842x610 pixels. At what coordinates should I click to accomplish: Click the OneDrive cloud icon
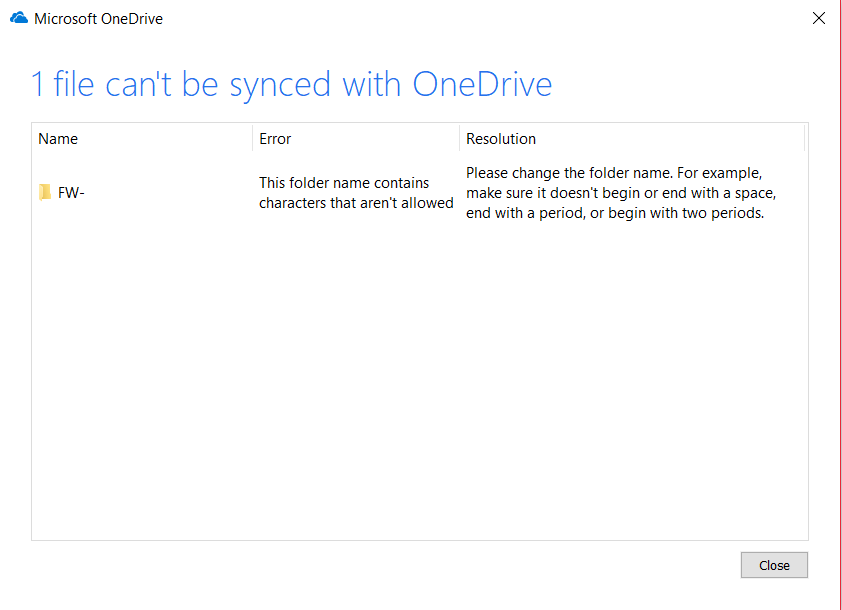(19, 18)
